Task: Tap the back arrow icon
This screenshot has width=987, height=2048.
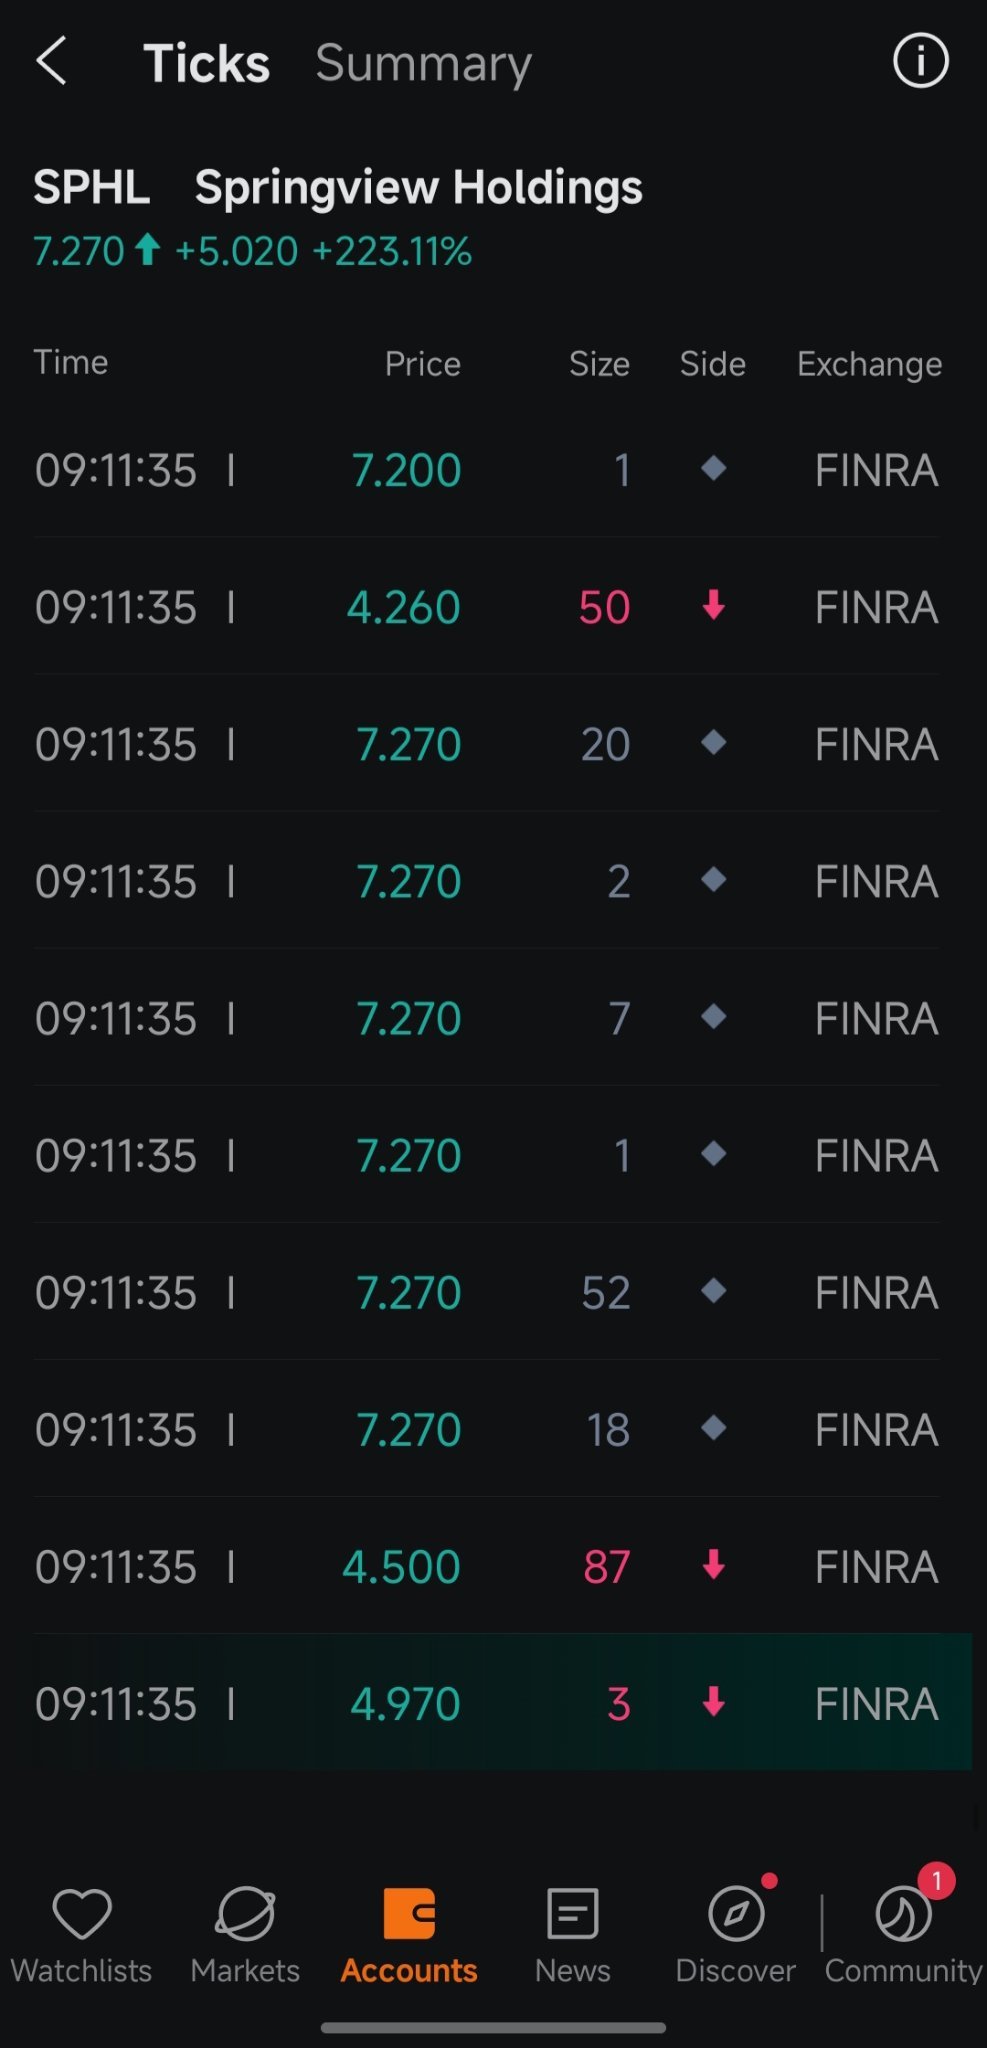Action: [52, 62]
